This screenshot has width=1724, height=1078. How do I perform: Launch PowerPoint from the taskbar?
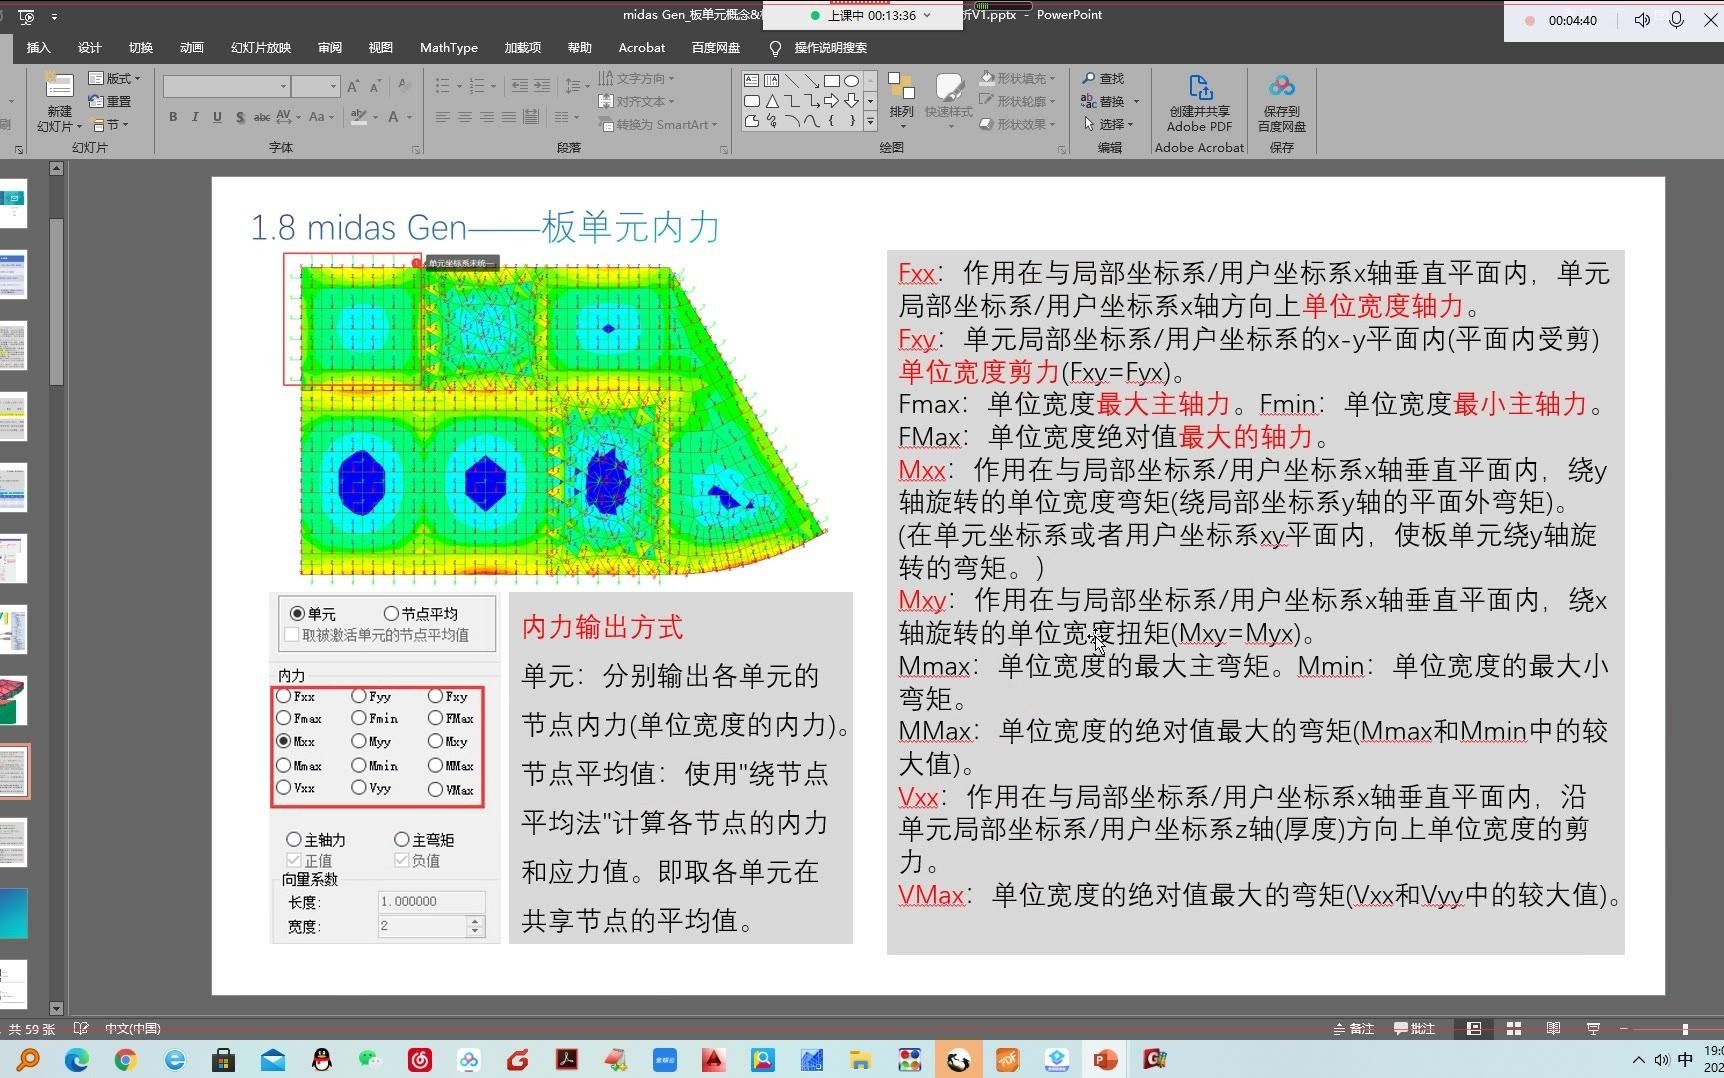click(x=1105, y=1060)
